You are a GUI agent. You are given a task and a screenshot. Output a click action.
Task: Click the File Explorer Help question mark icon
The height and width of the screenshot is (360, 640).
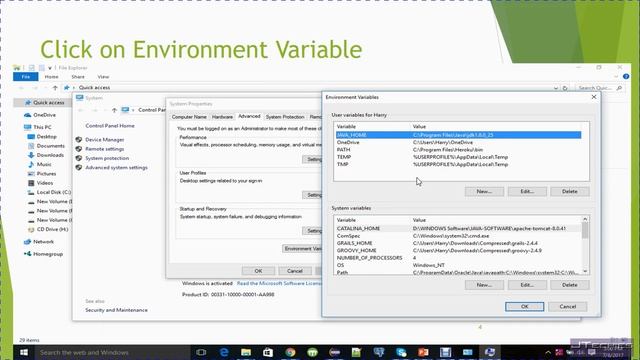click(x=626, y=76)
